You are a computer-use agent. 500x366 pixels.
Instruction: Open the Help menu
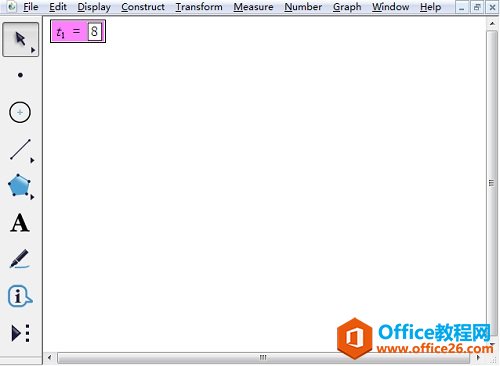pos(430,7)
